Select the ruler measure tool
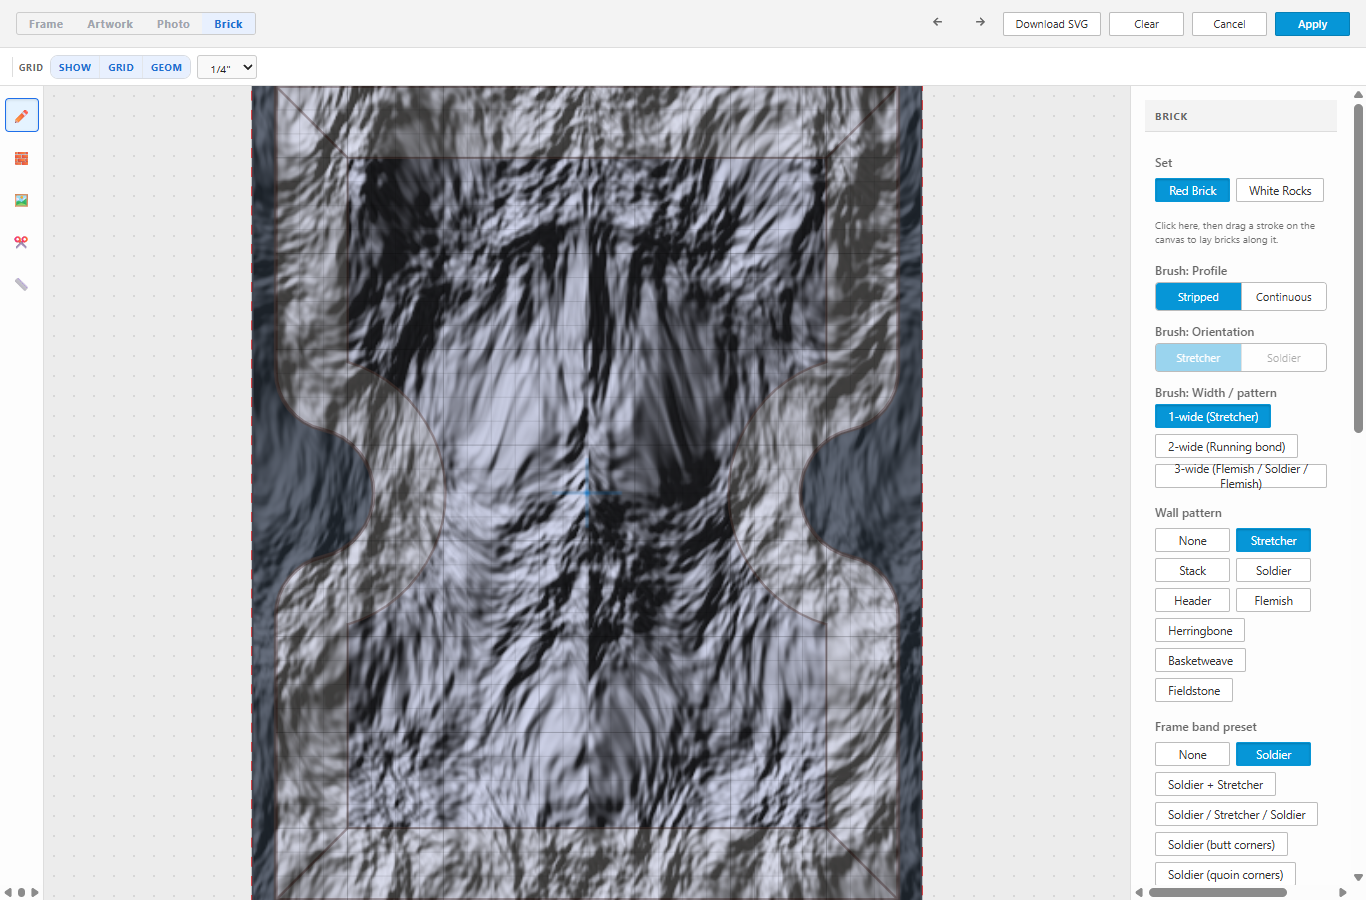 point(22,284)
